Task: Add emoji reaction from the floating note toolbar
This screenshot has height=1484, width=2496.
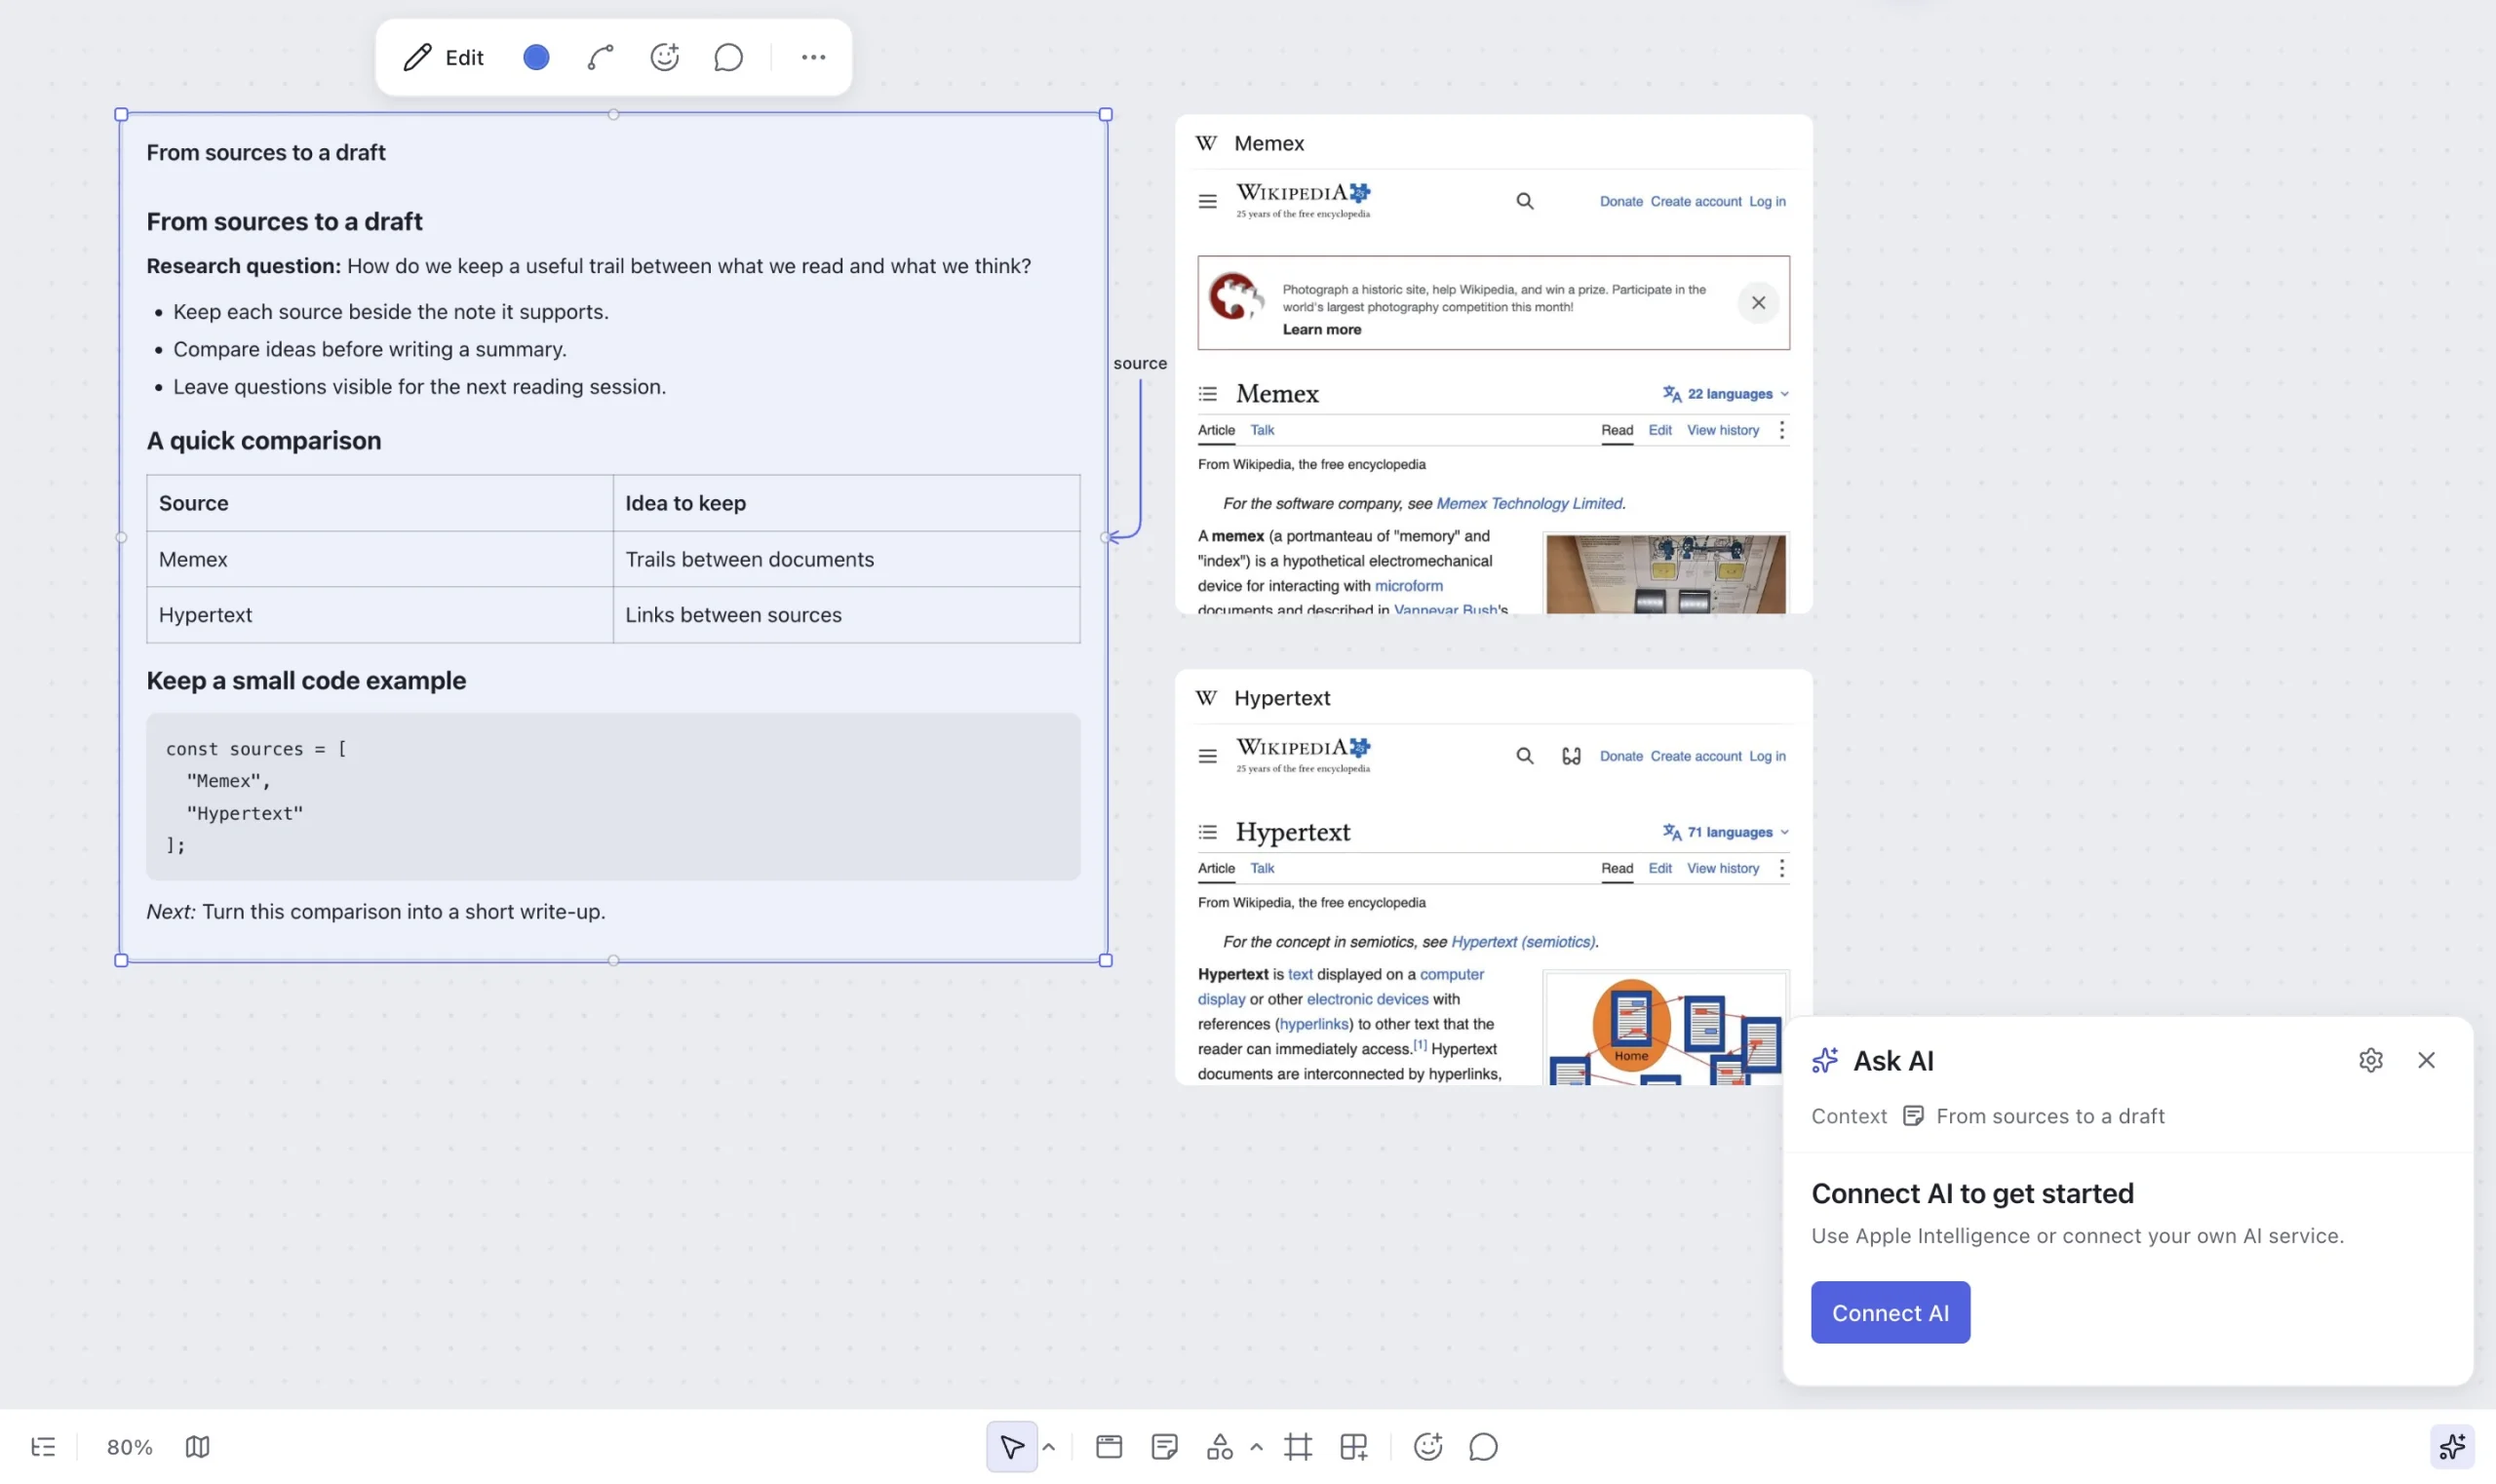Action: (x=665, y=57)
